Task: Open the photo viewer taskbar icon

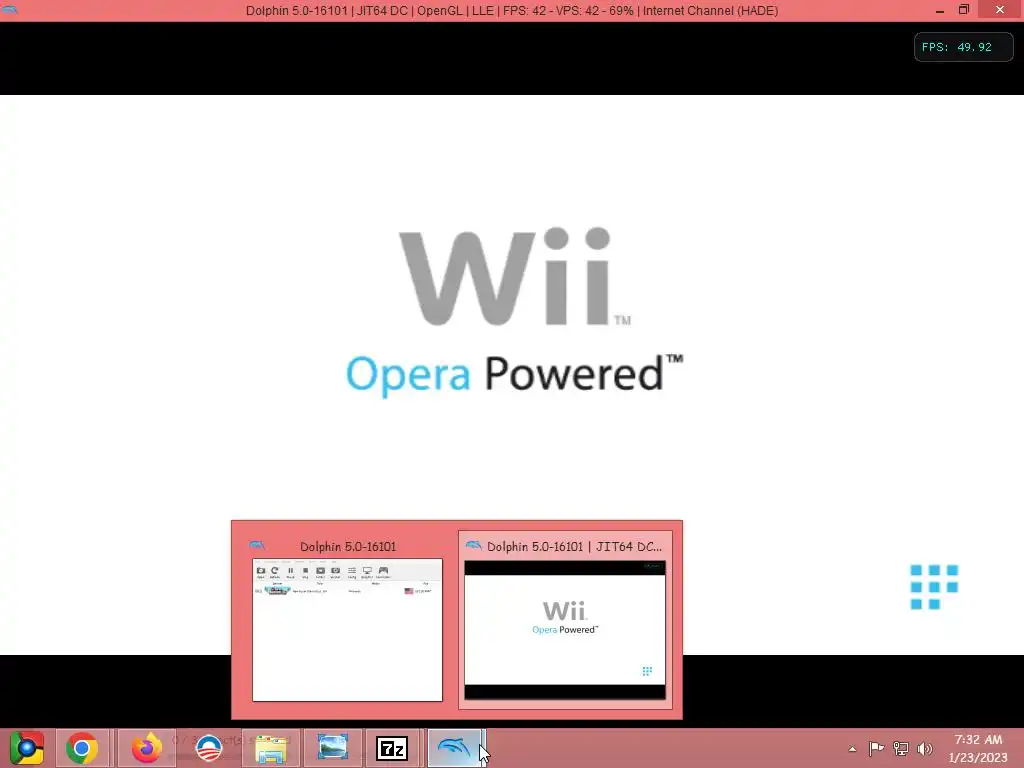Action: click(x=332, y=748)
